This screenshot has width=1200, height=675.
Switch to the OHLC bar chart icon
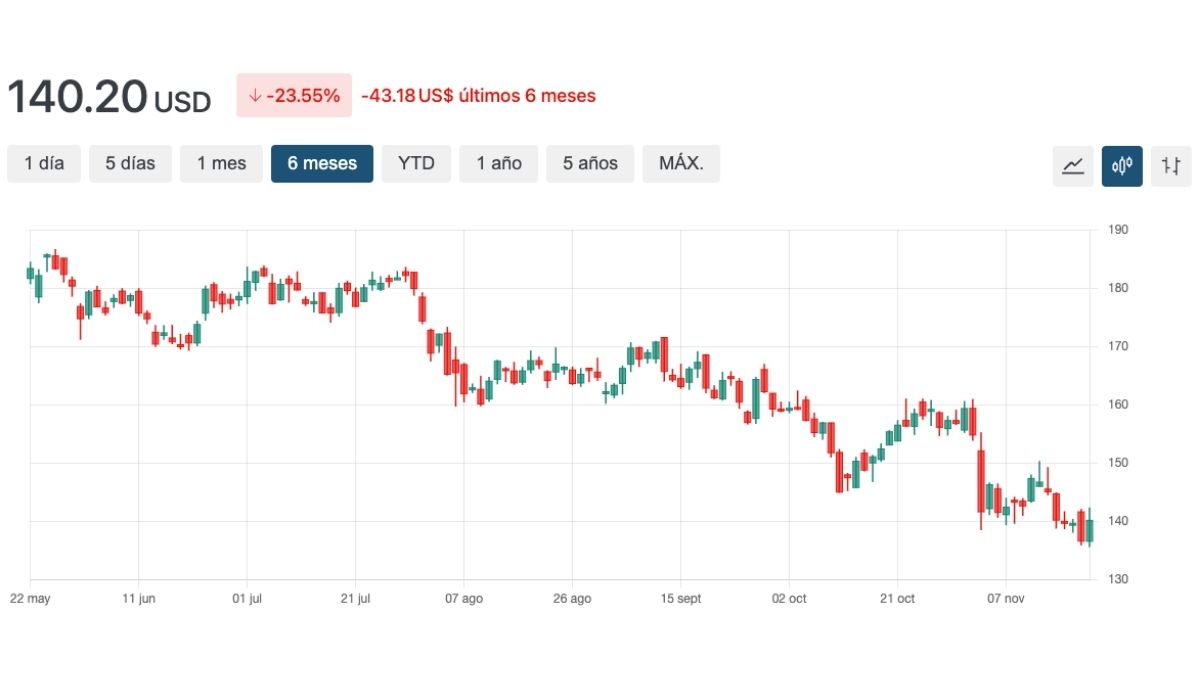pyautogui.click(x=1171, y=166)
